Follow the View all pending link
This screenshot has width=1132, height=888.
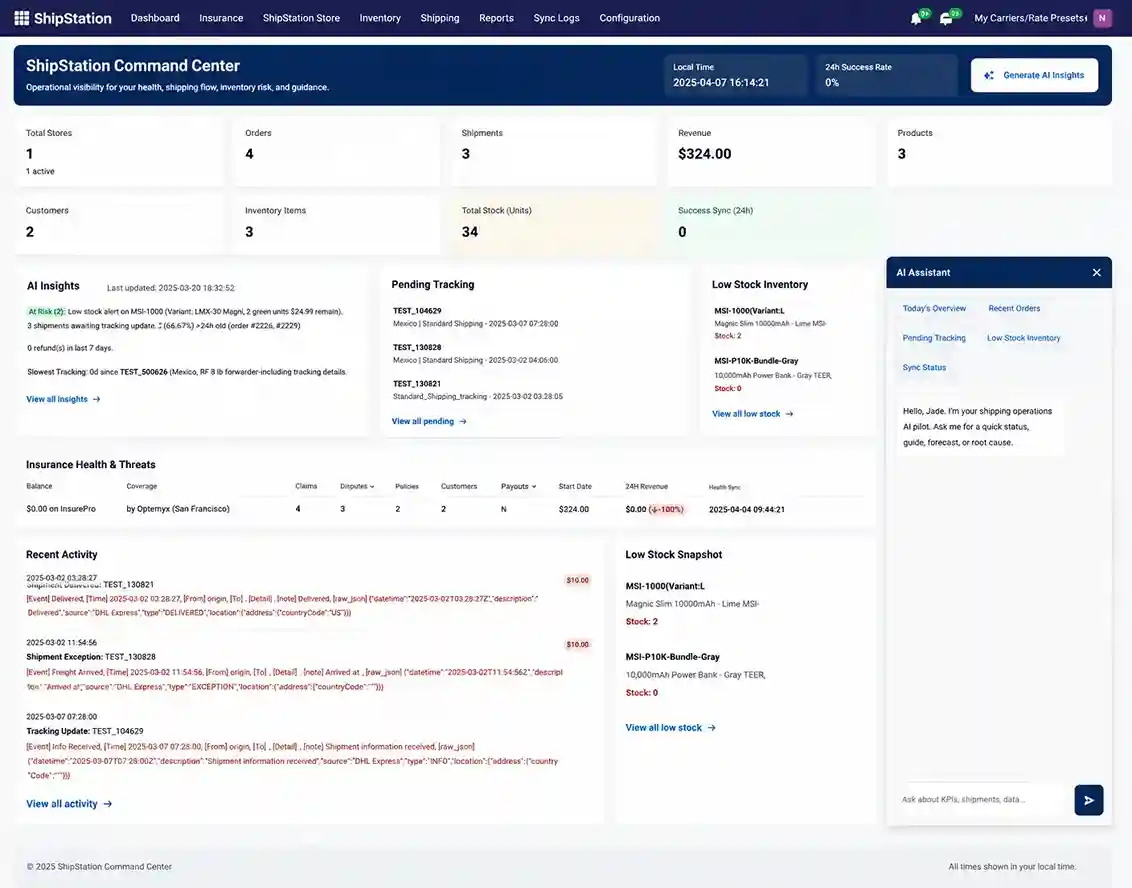click(x=422, y=422)
